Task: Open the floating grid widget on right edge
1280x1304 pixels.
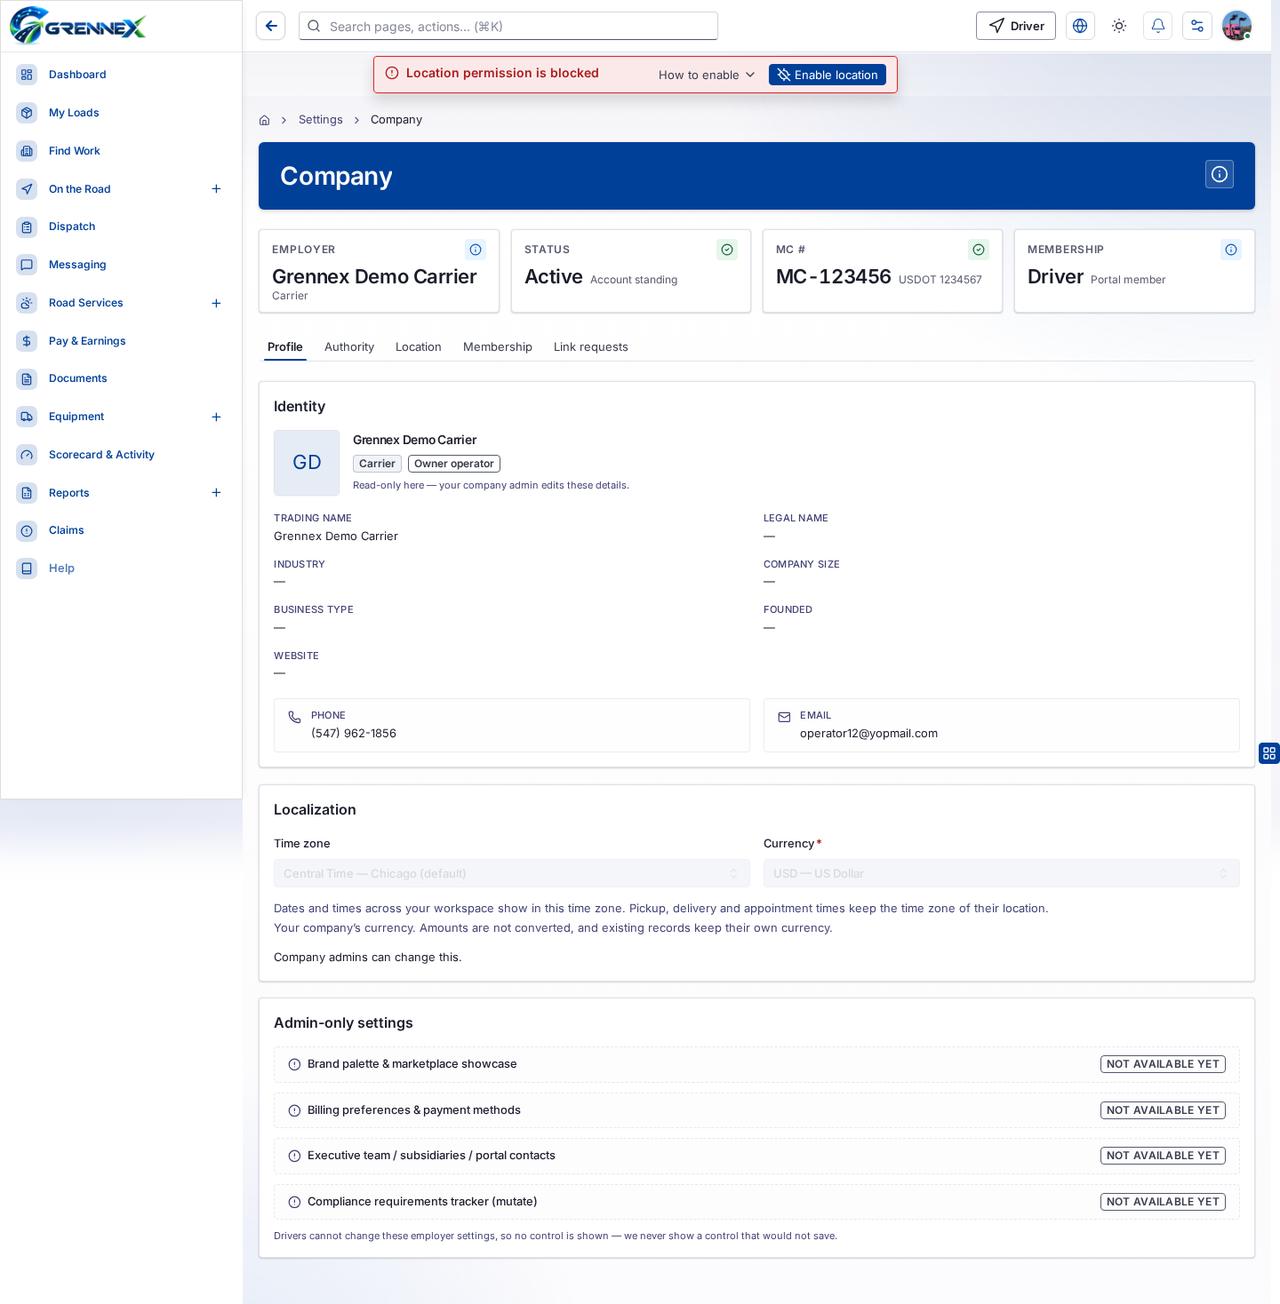Action: coord(1269,753)
